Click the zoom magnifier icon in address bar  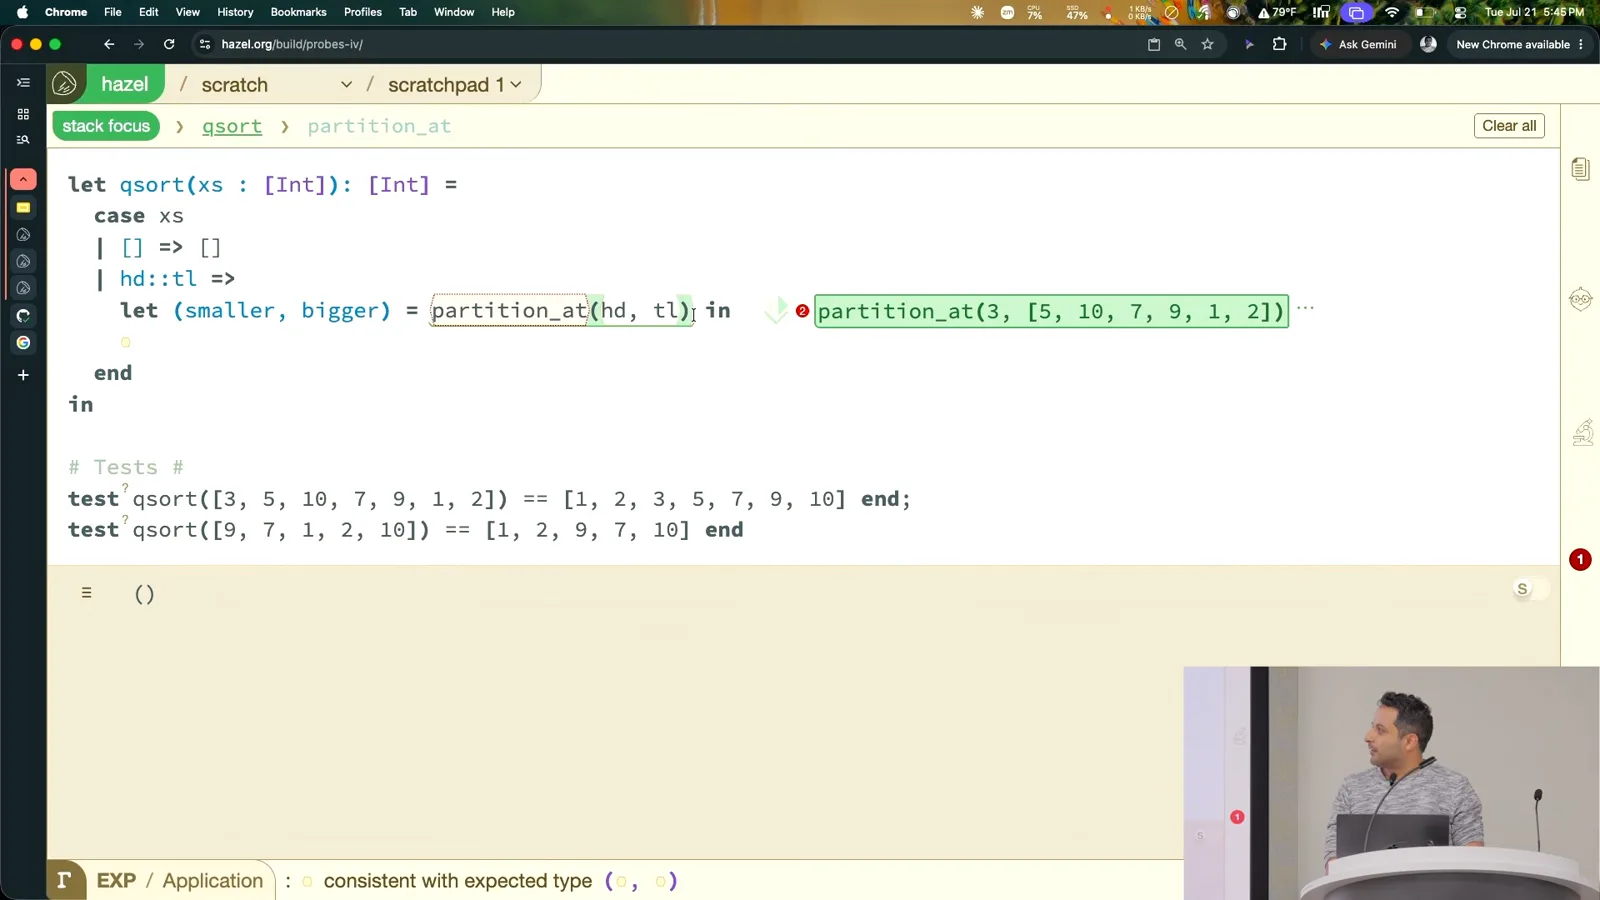coord(1181,44)
